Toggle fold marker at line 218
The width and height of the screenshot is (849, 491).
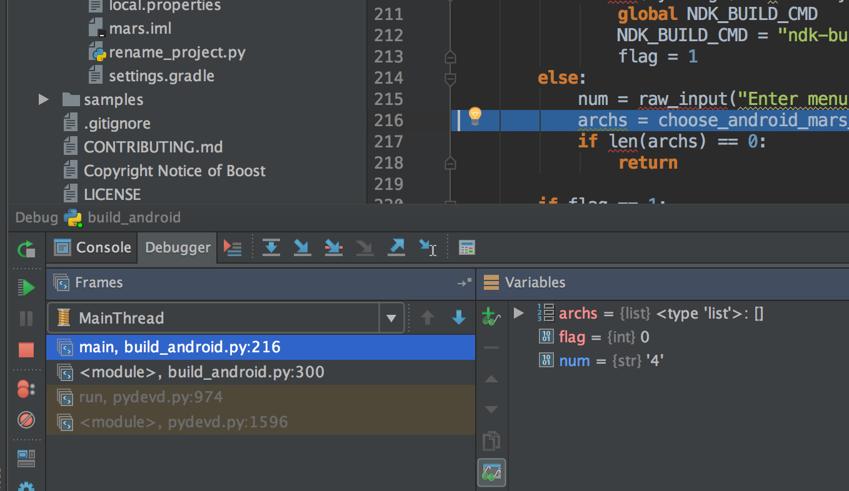[x=450, y=163]
